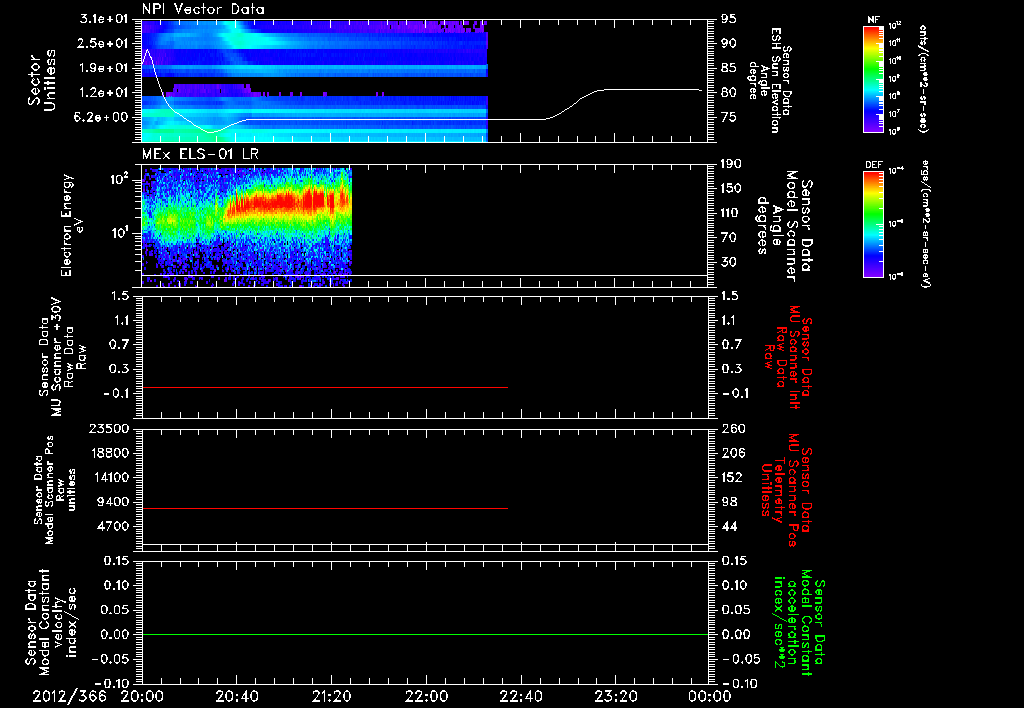Click the 23:20 time axis label

(615, 696)
